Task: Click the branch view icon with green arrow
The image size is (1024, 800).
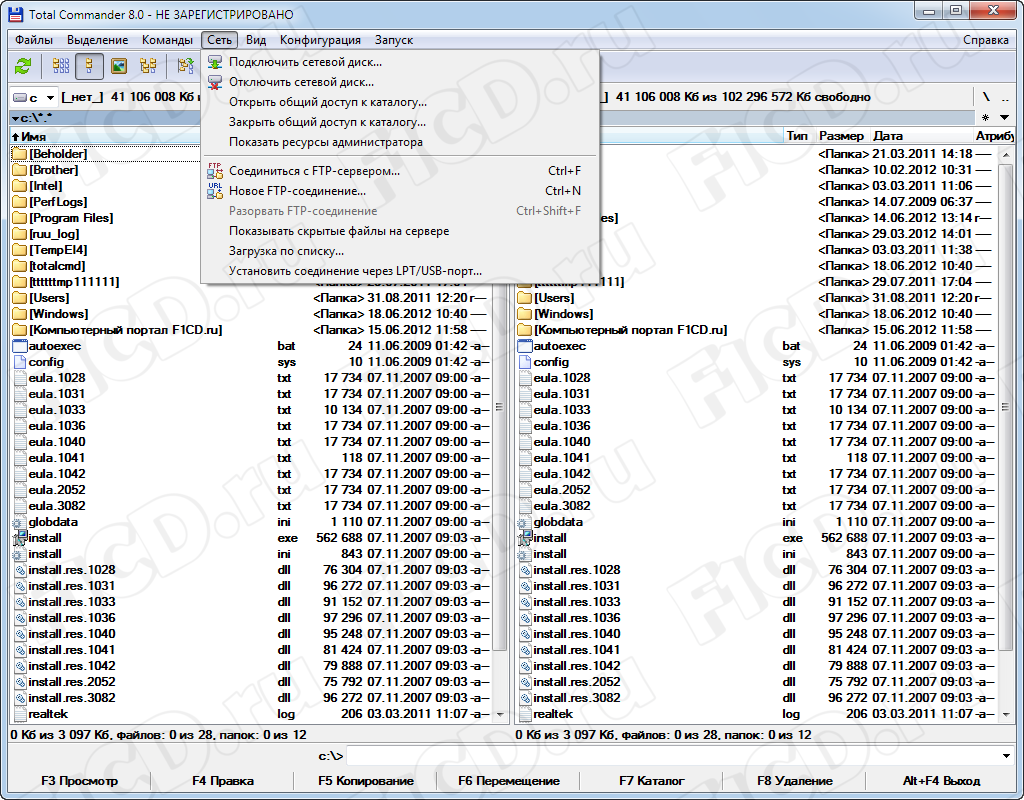Action: (x=186, y=66)
